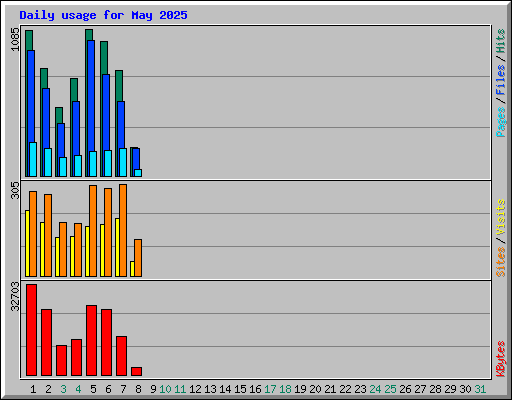The width and height of the screenshot is (512, 400).
Task: Click the Pages legend label
Action: (500, 122)
